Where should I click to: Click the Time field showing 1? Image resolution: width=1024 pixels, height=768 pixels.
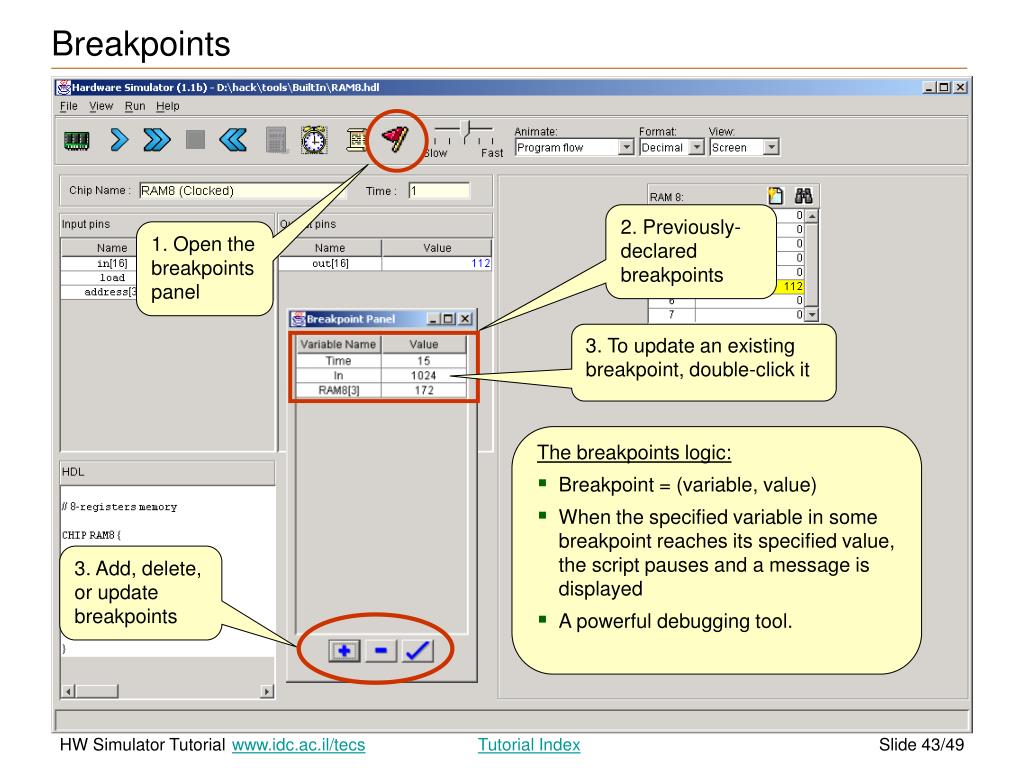point(439,191)
